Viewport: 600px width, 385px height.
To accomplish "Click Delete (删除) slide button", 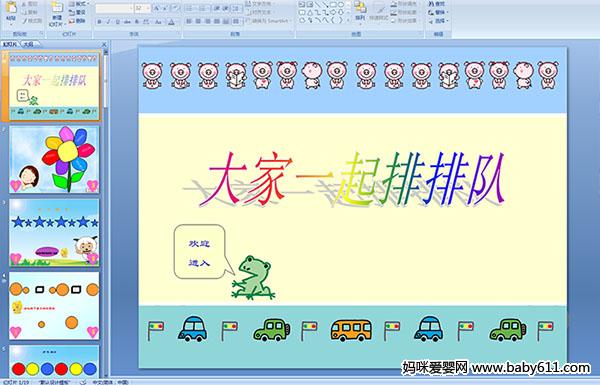I will pyautogui.click(x=78, y=21).
